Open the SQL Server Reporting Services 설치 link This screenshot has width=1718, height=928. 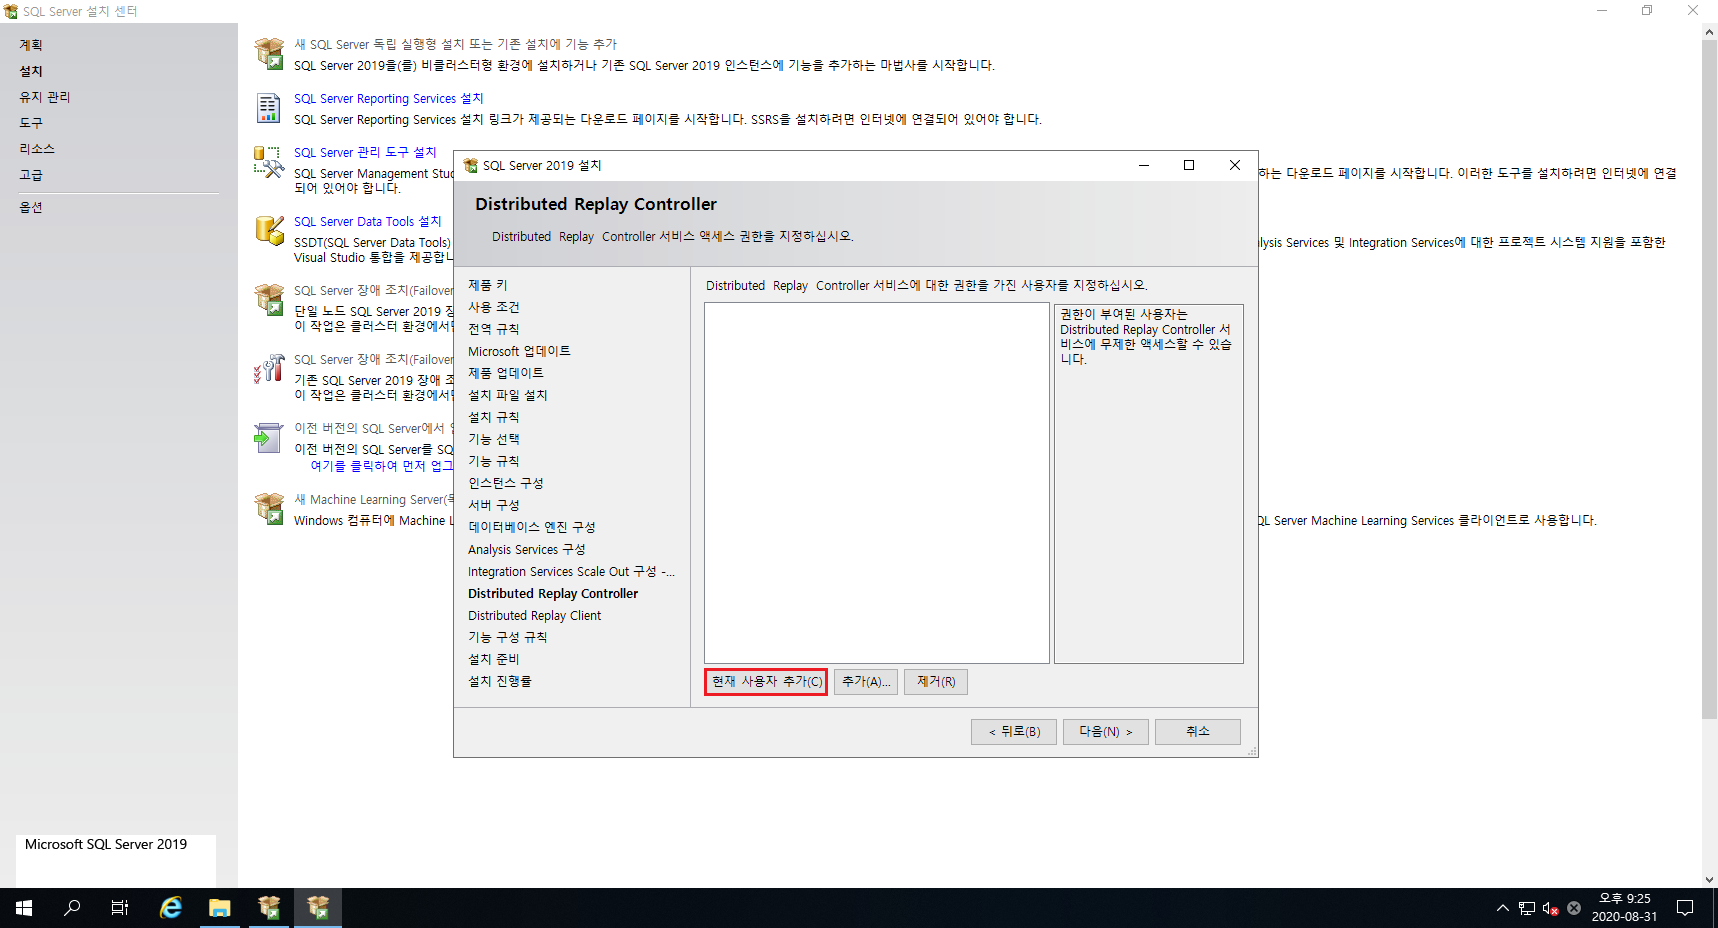point(388,98)
